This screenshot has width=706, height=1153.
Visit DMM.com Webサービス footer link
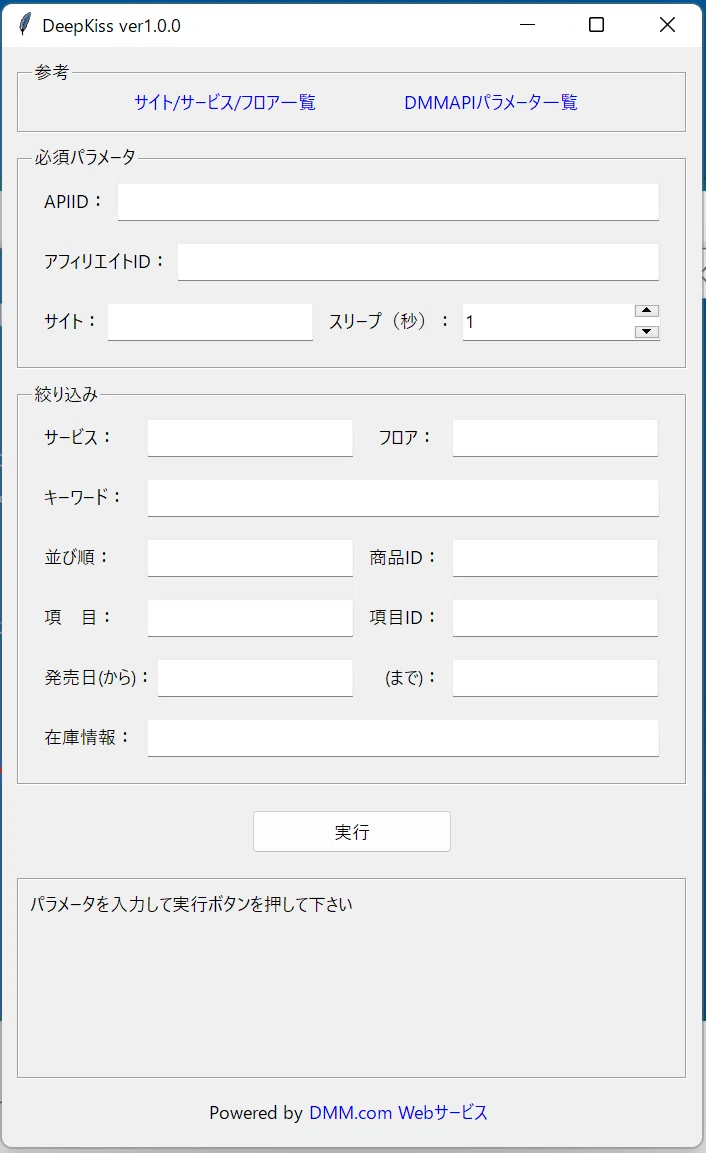tap(398, 1113)
